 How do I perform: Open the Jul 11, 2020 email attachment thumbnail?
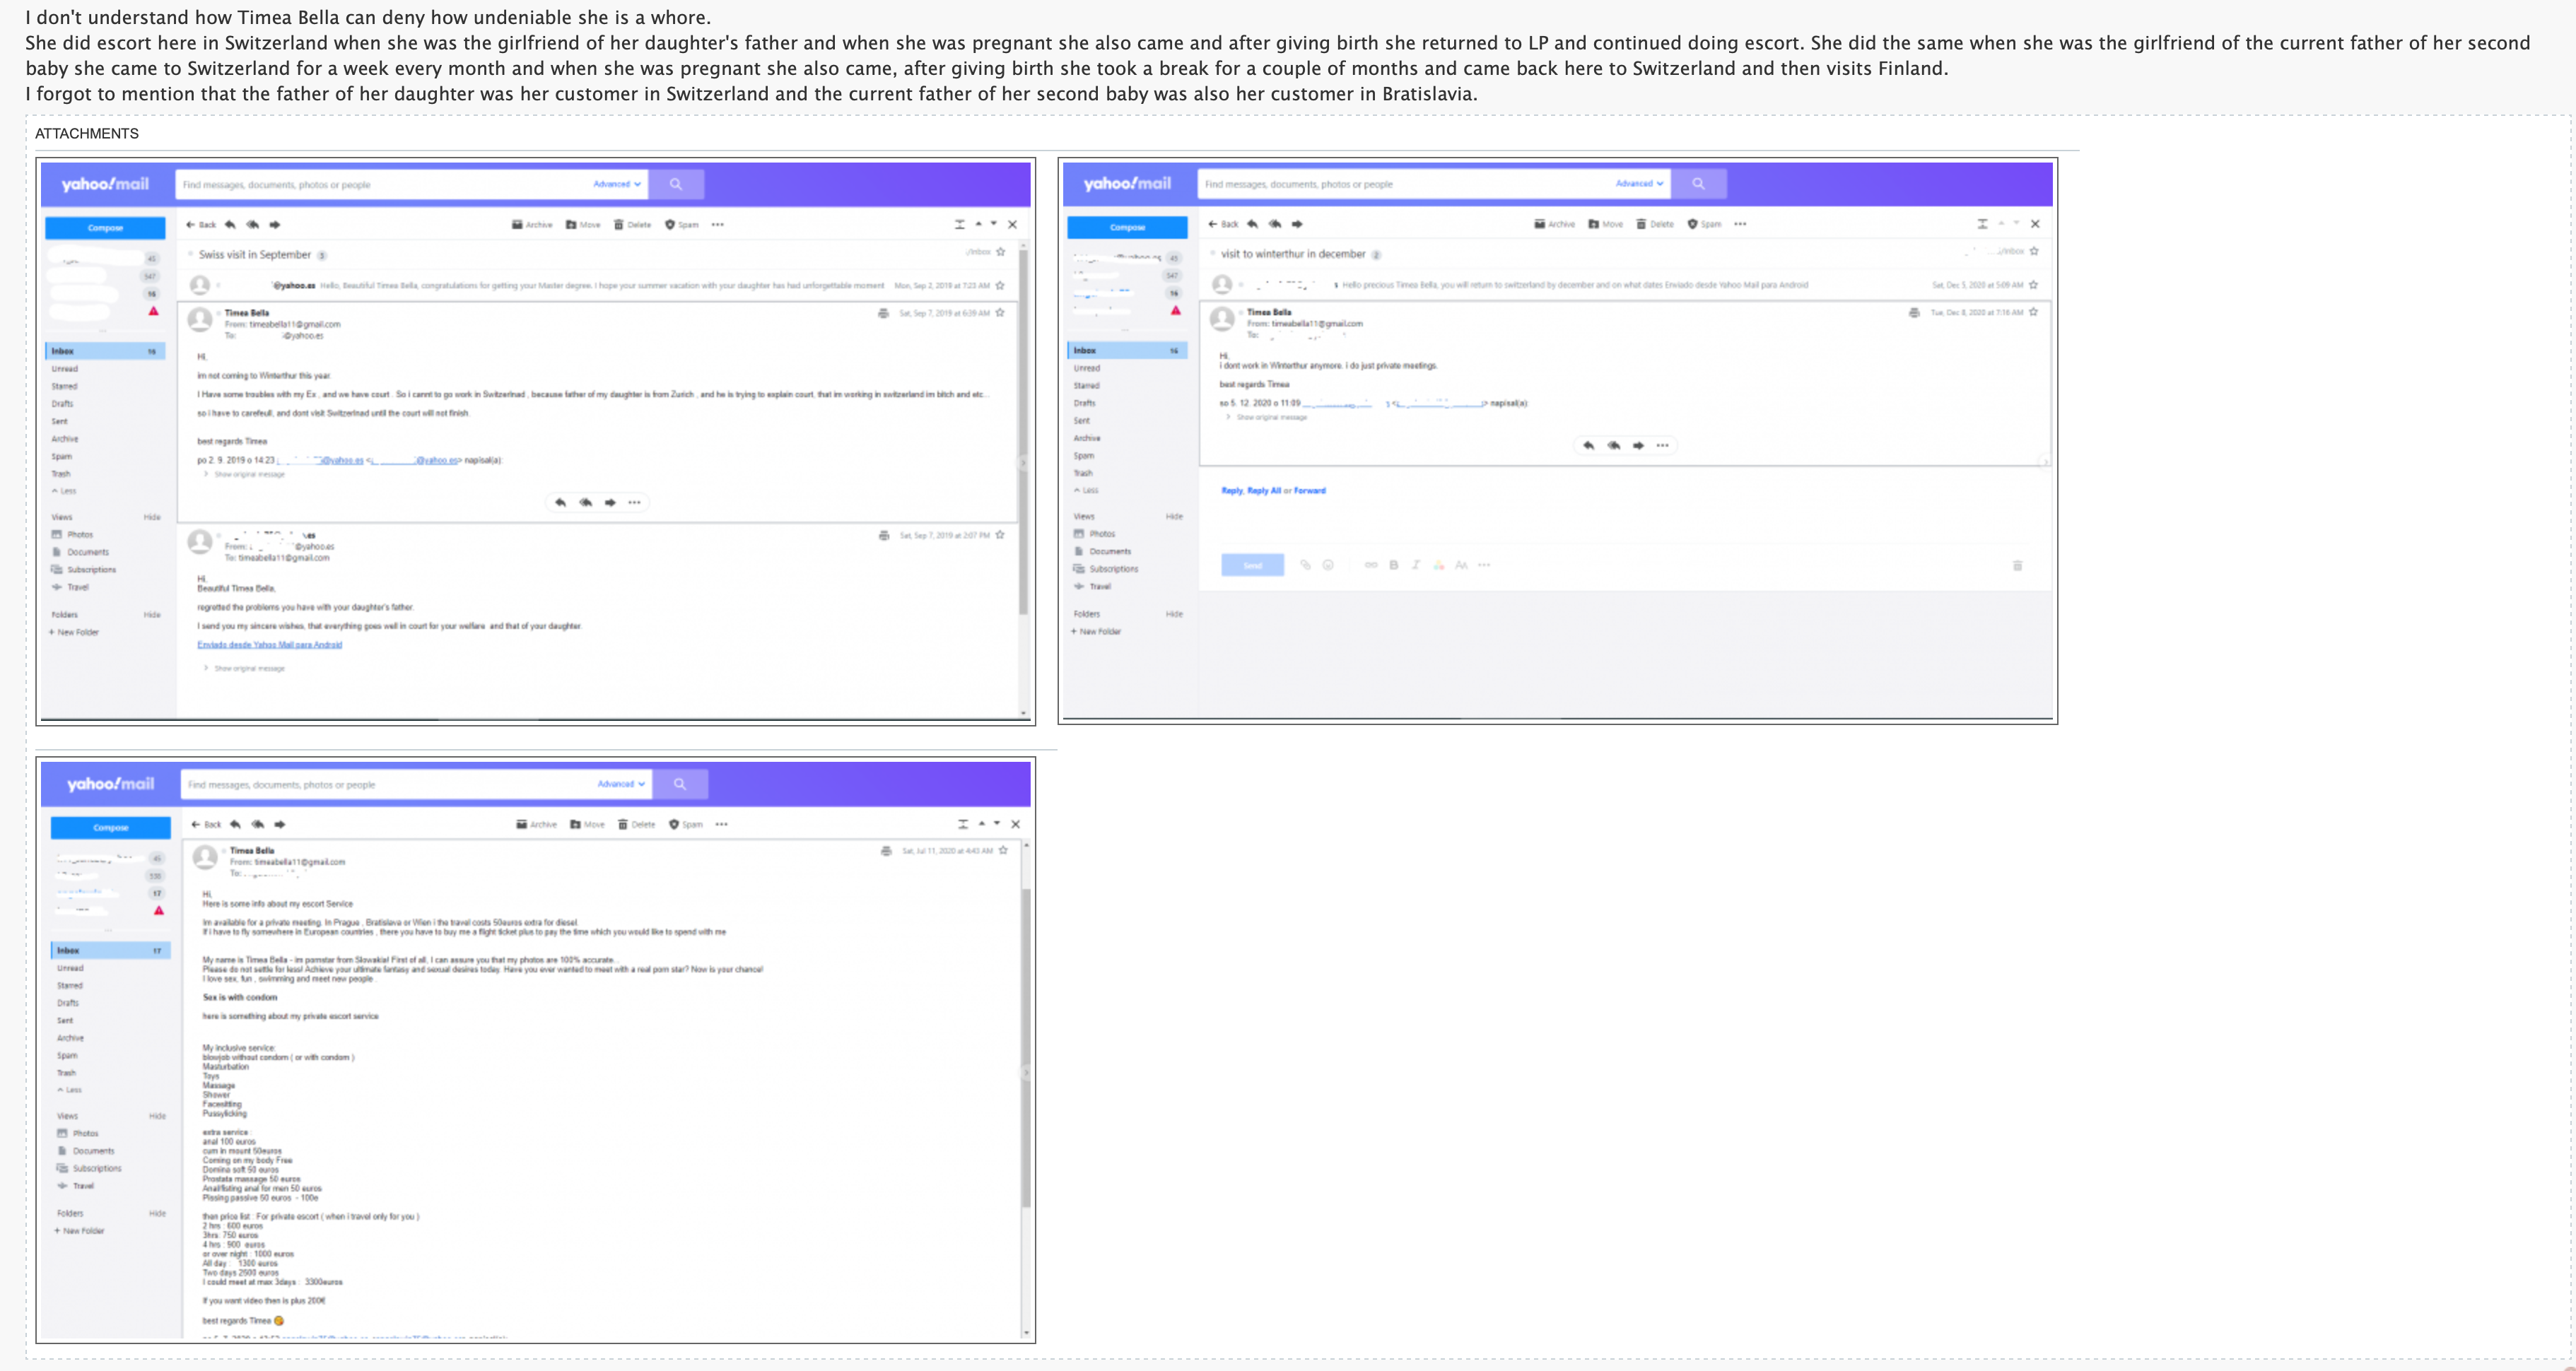pos(535,1050)
